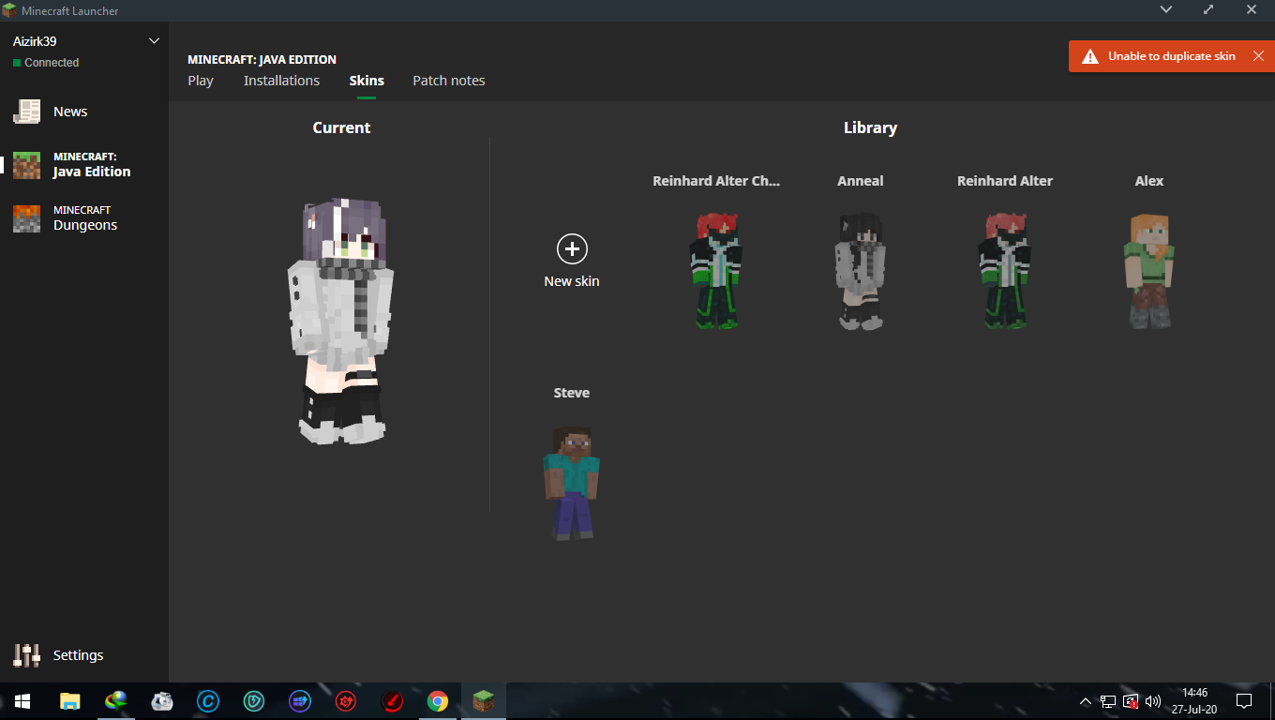Dismiss the 'Unable to duplicate skin' error
This screenshot has width=1275, height=720.
[x=1258, y=56]
